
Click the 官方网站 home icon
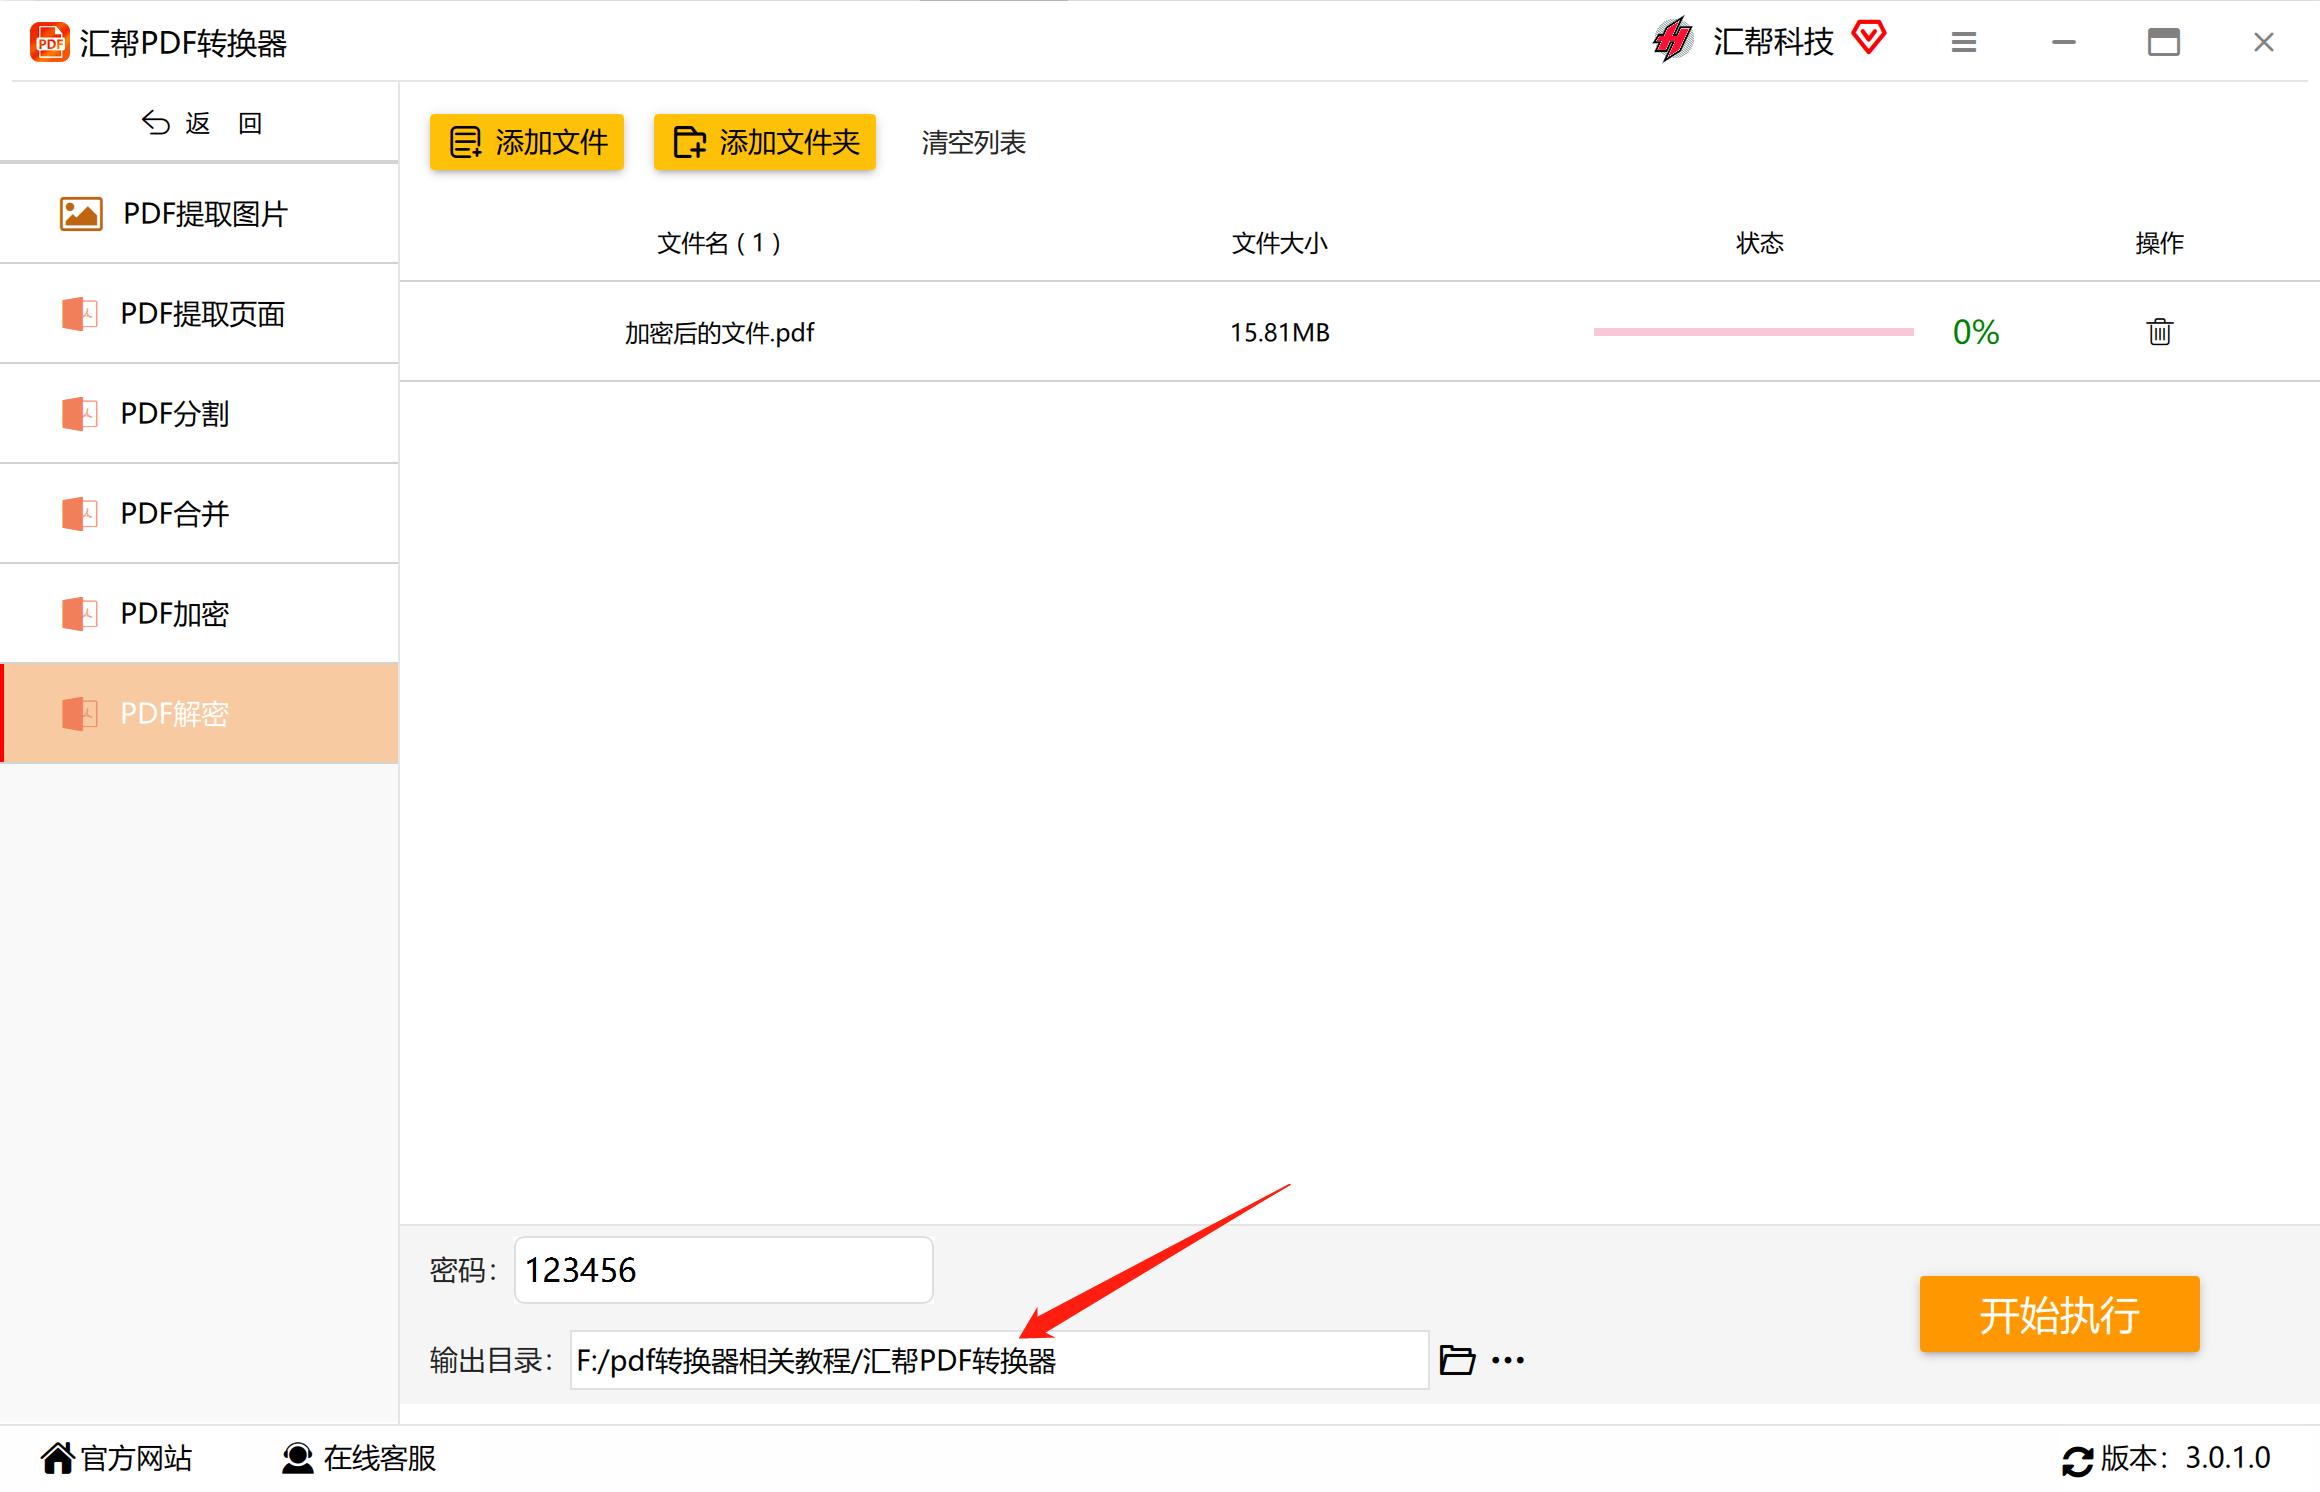(58, 1458)
